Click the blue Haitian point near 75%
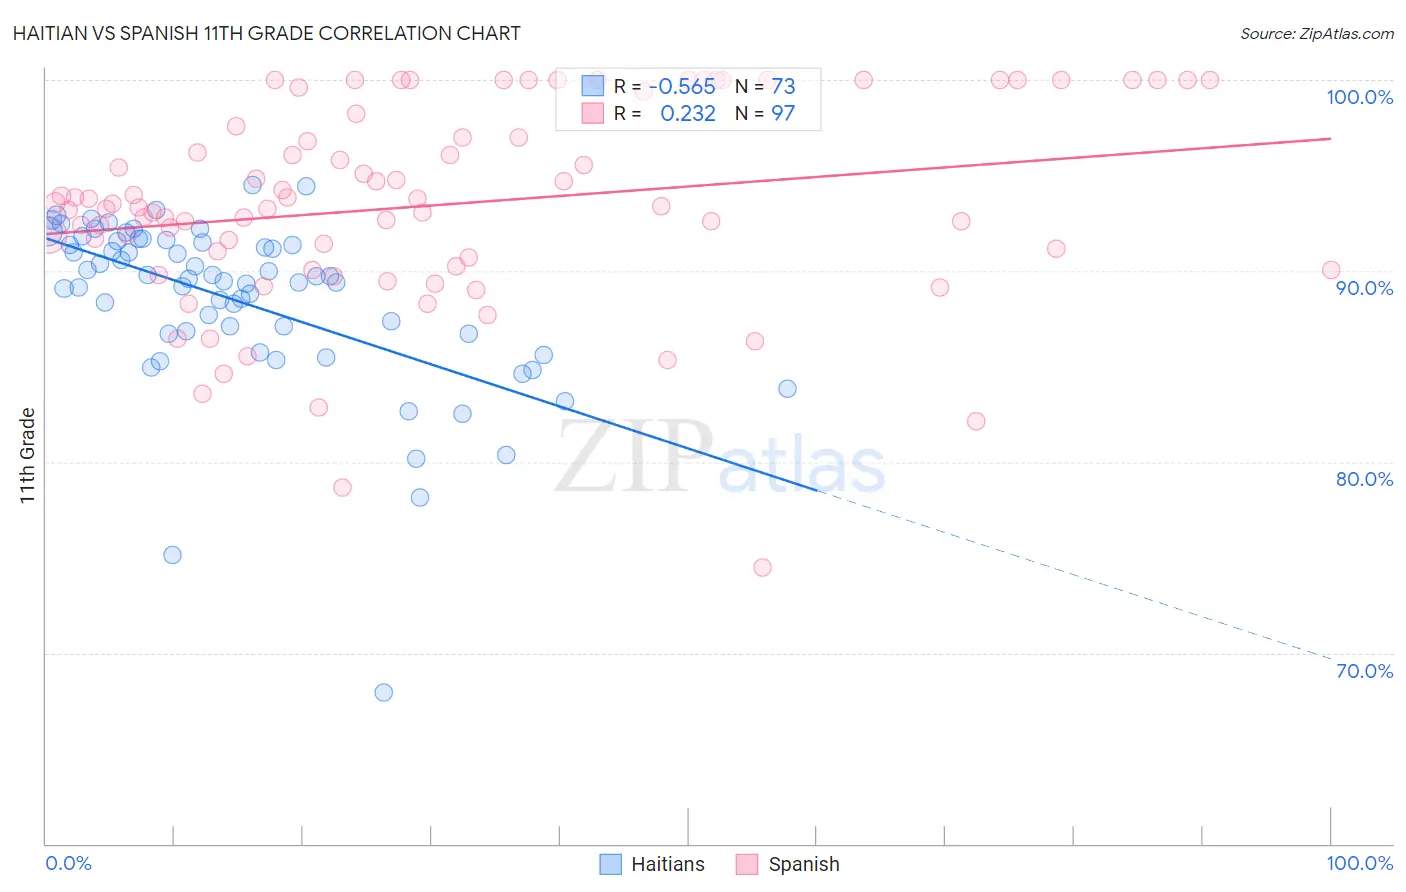The image size is (1406, 892). point(172,555)
